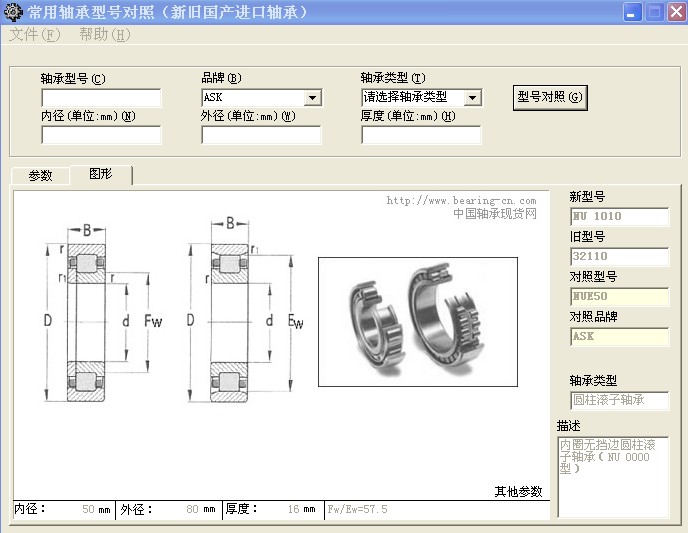Click the 品牌(B) label
The width and height of the screenshot is (688, 533).
coord(221,78)
